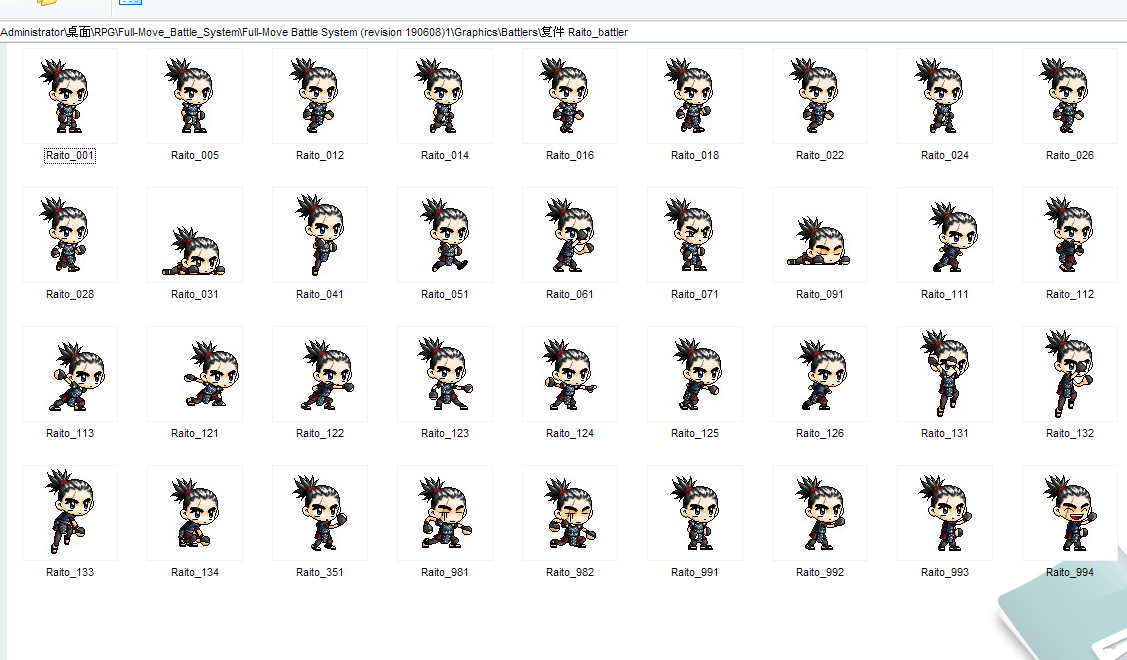Select the Raito_982 sprite thumbnail

570,513
